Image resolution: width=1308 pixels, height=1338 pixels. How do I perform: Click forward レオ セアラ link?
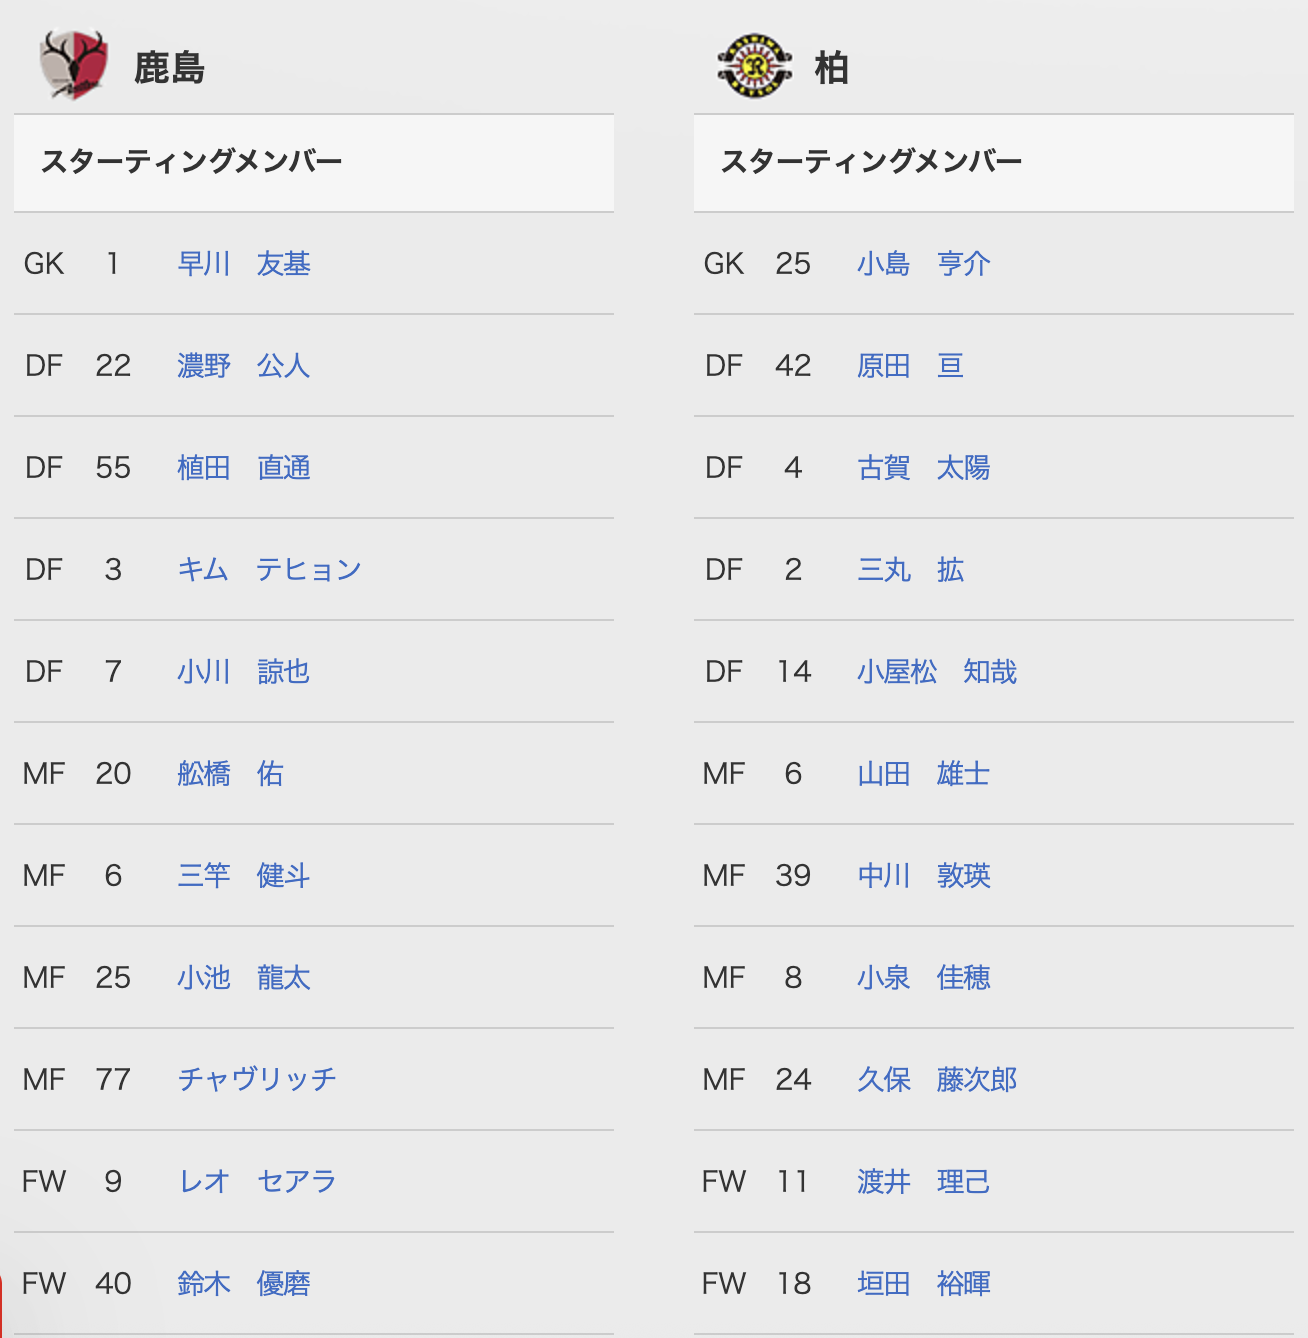pos(257,1182)
